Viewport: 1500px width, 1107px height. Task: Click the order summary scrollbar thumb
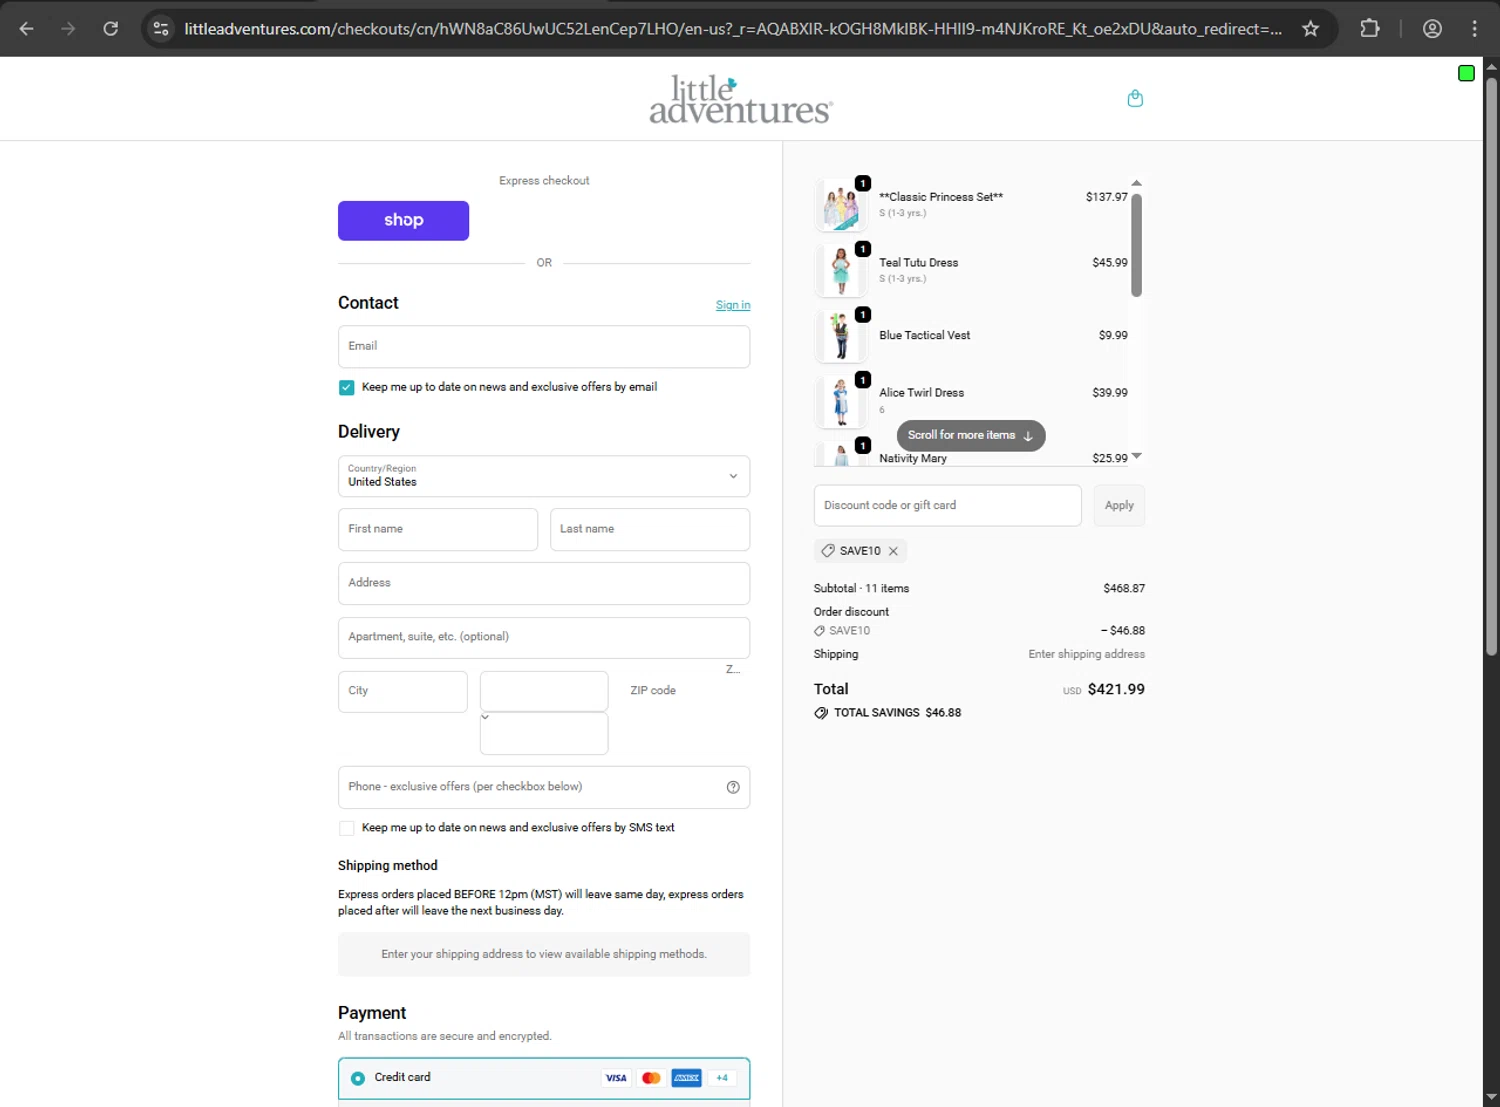(x=1136, y=245)
